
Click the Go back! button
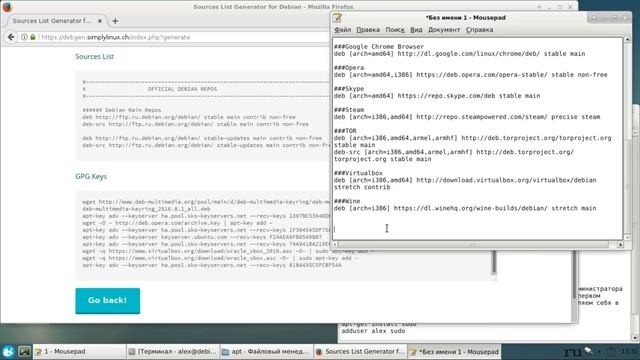(107, 301)
